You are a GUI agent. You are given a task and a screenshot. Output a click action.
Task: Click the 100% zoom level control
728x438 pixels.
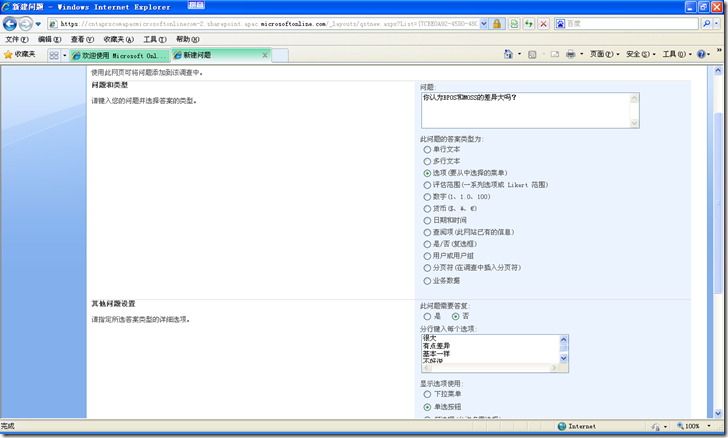click(x=693, y=426)
